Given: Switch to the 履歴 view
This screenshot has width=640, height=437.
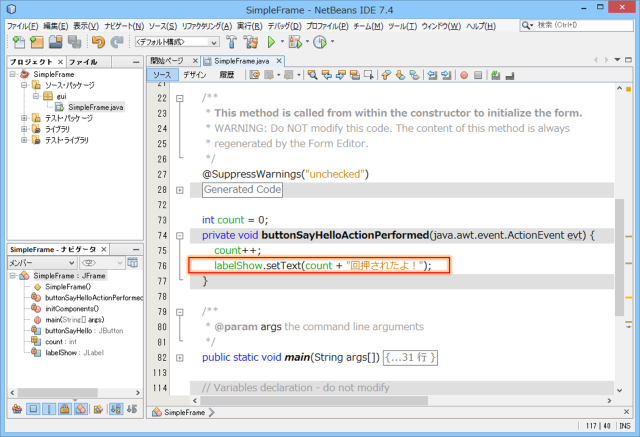Looking at the screenshot, I should pos(227,75).
